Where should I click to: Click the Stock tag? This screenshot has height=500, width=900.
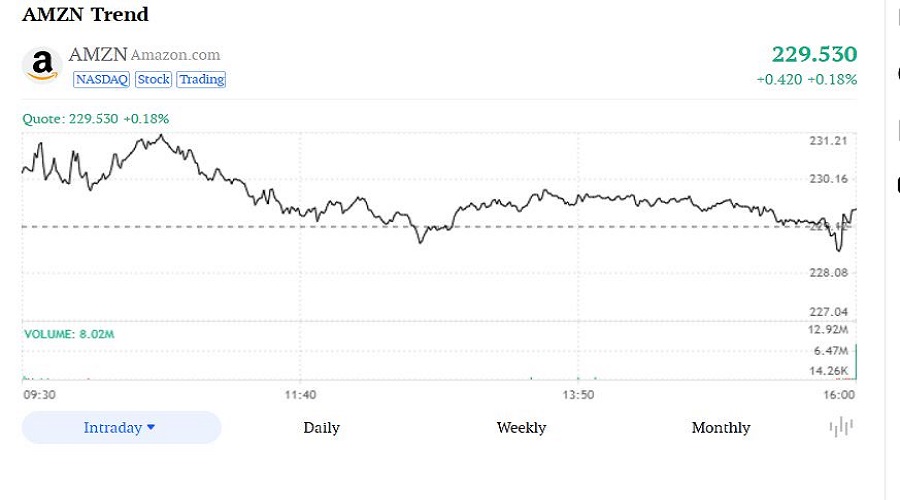(154, 79)
